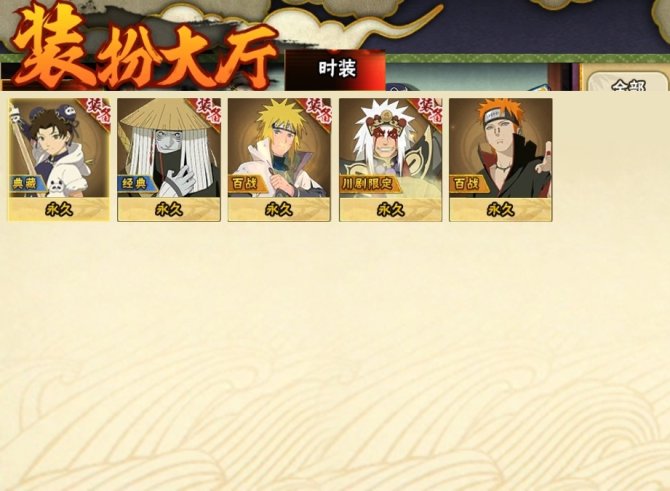Click 百战 badge on the blond-haired card
This screenshot has width=670, height=491.
click(x=247, y=184)
